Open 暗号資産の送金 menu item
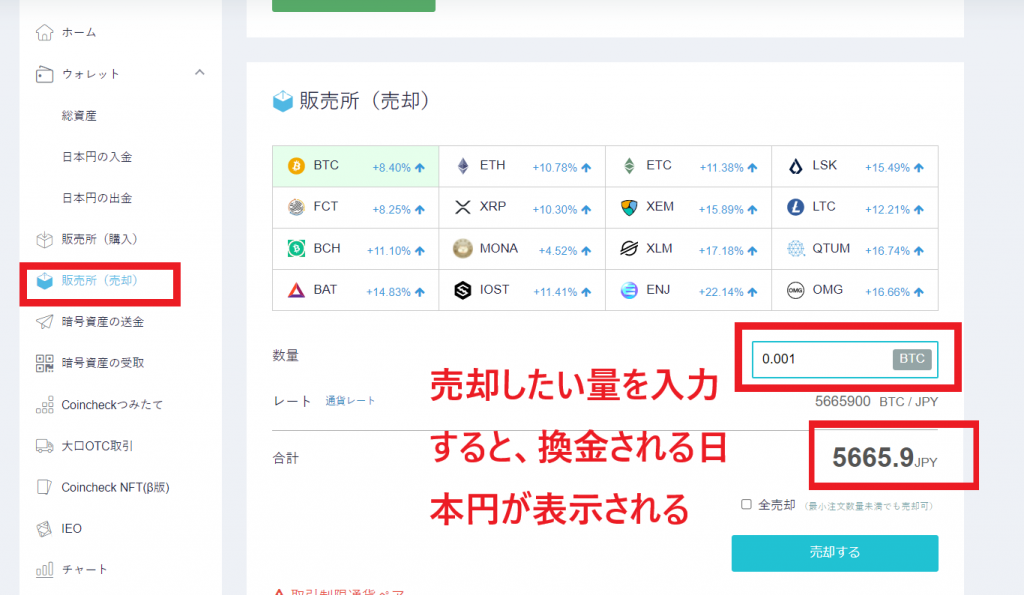1024x595 pixels. [x=103, y=321]
